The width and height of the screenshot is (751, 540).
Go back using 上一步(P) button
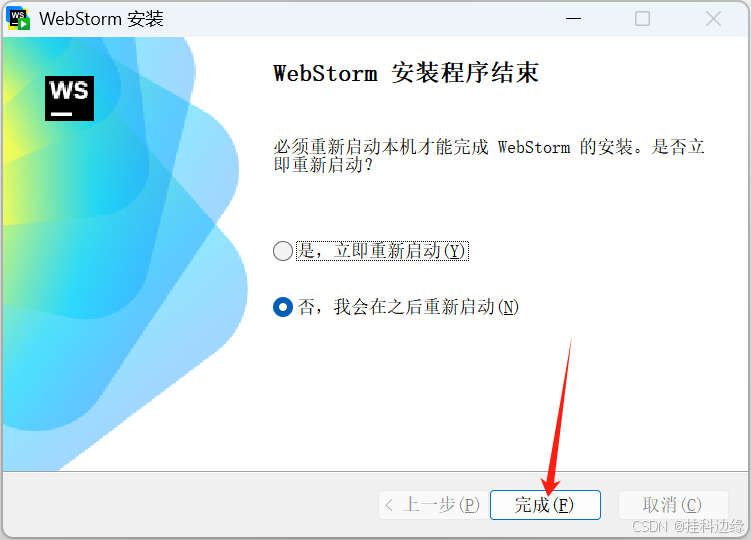[433, 505]
